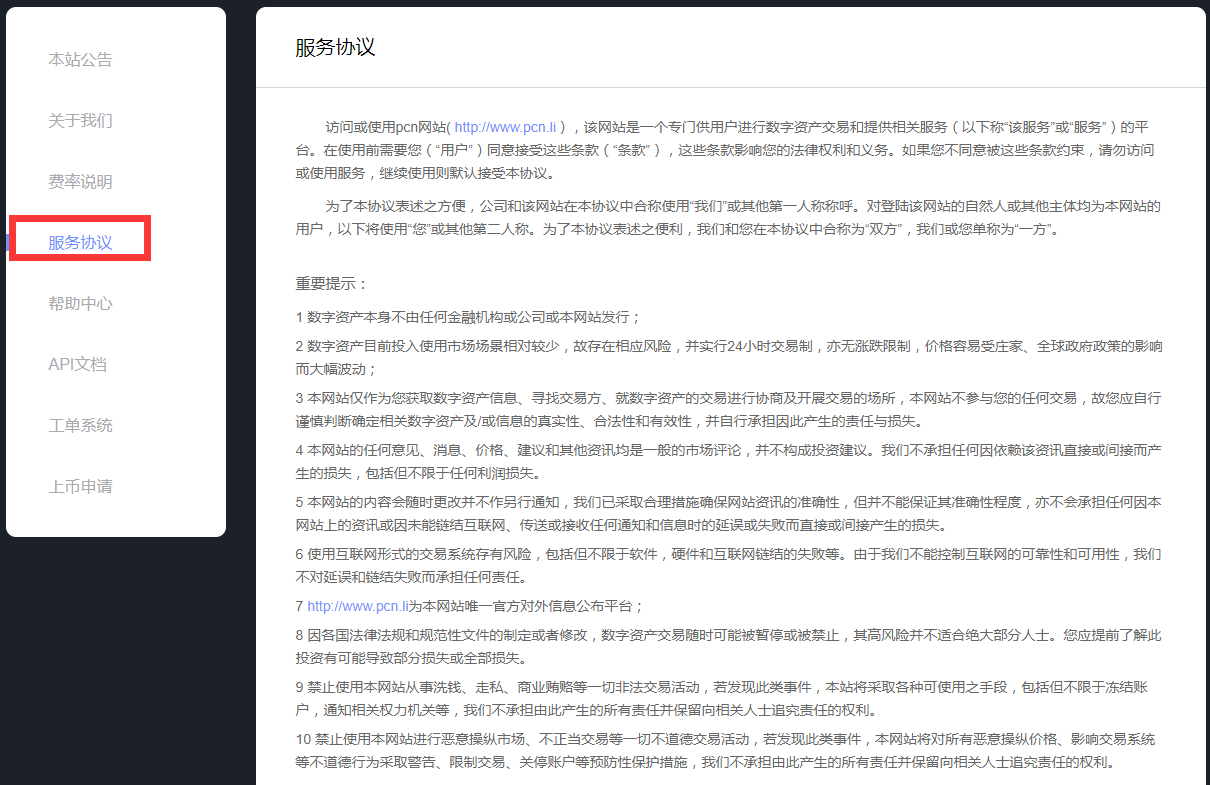This screenshot has height=785, width=1210.
Task: Navigate to the API文档 page
Action: (x=77, y=365)
